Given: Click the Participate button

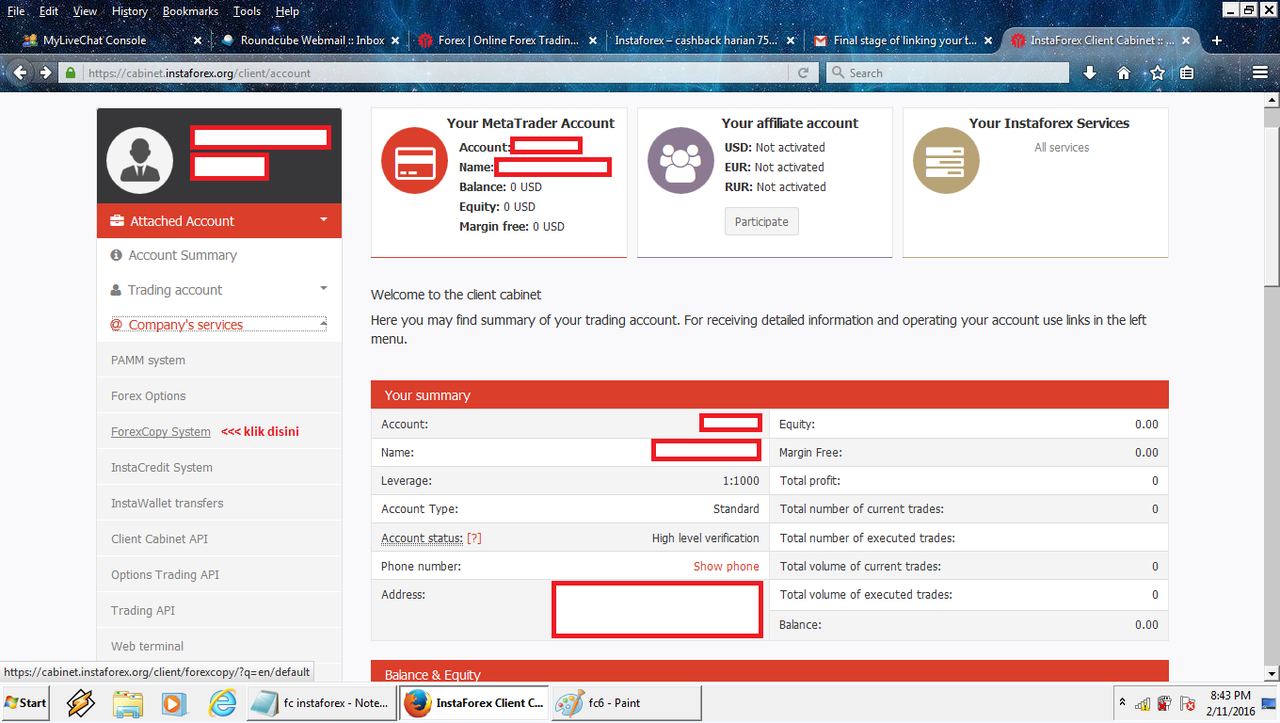Looking at the screenshot, I should point(761,221).
